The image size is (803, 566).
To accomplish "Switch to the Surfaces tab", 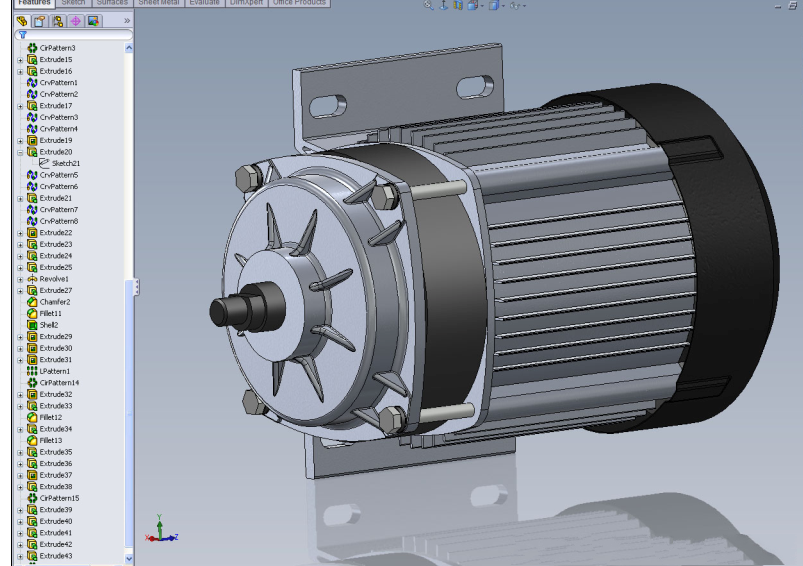I will click(112, 3).
